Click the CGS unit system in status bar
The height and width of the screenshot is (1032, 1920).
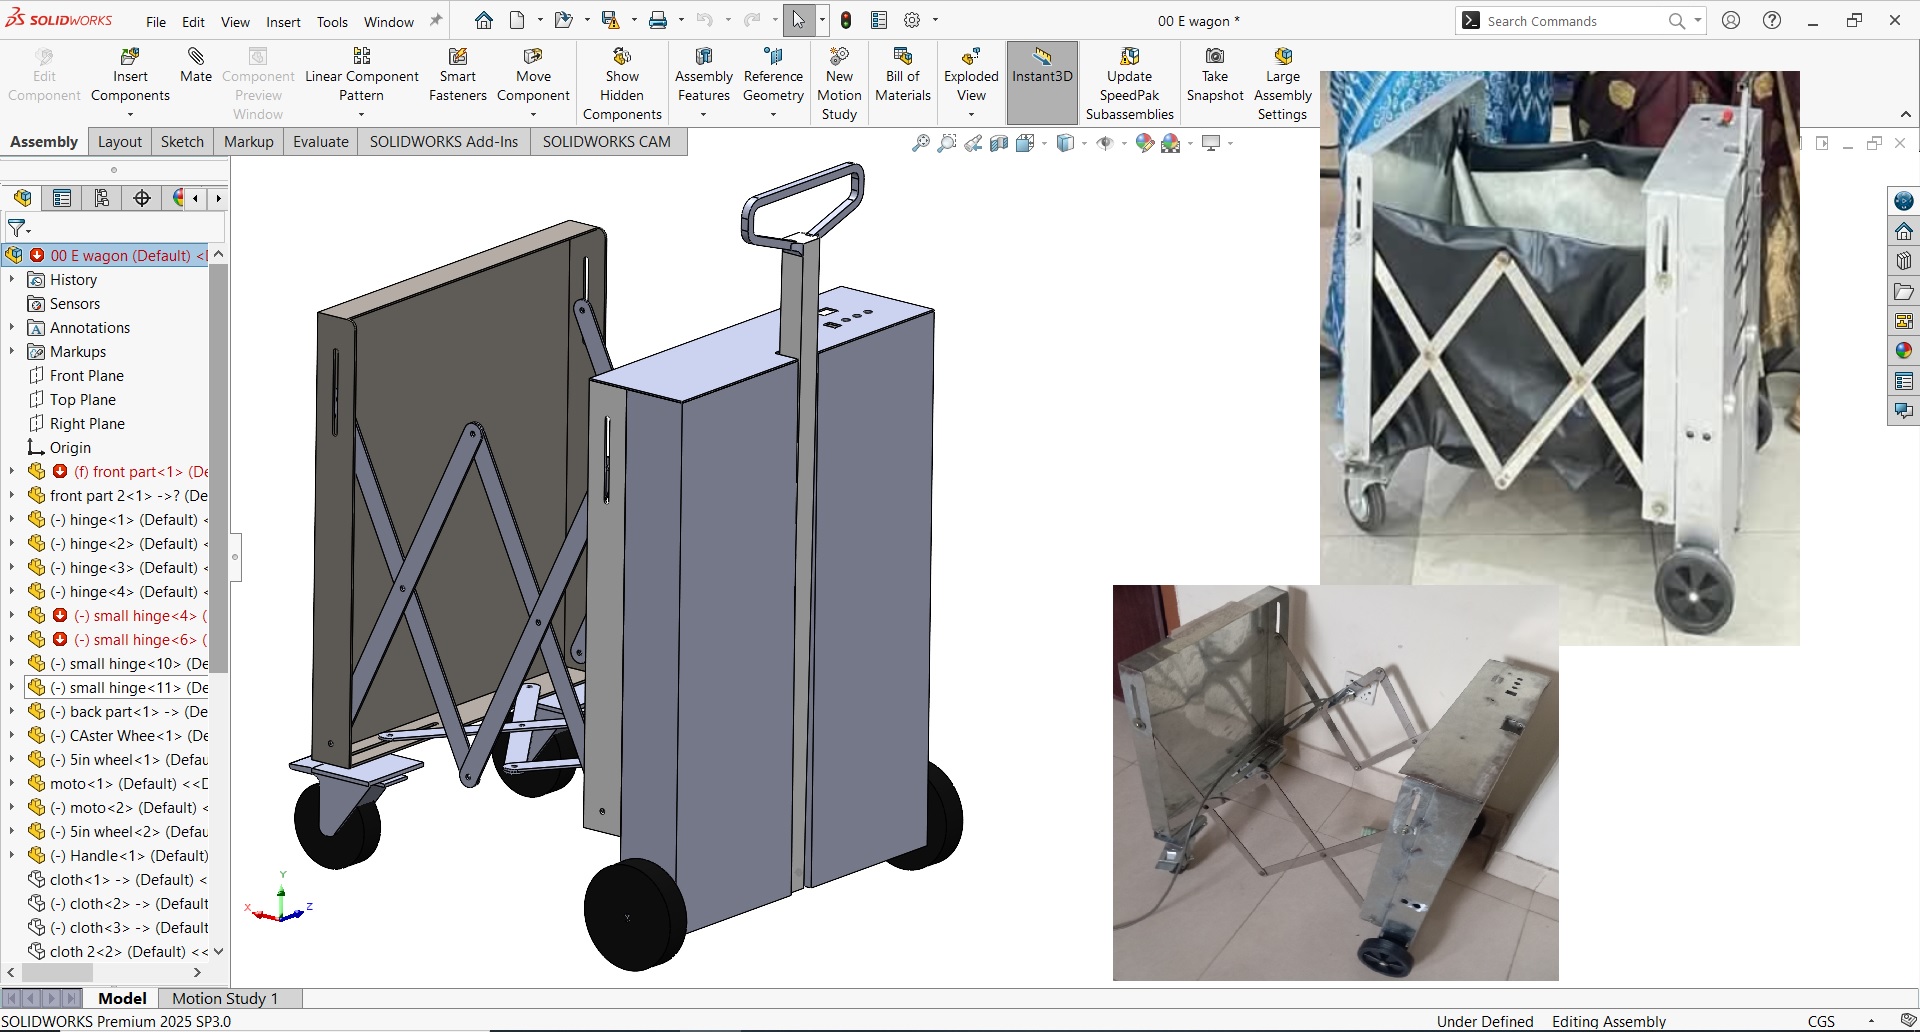pyautogui.click(x=1821, y=1021)
